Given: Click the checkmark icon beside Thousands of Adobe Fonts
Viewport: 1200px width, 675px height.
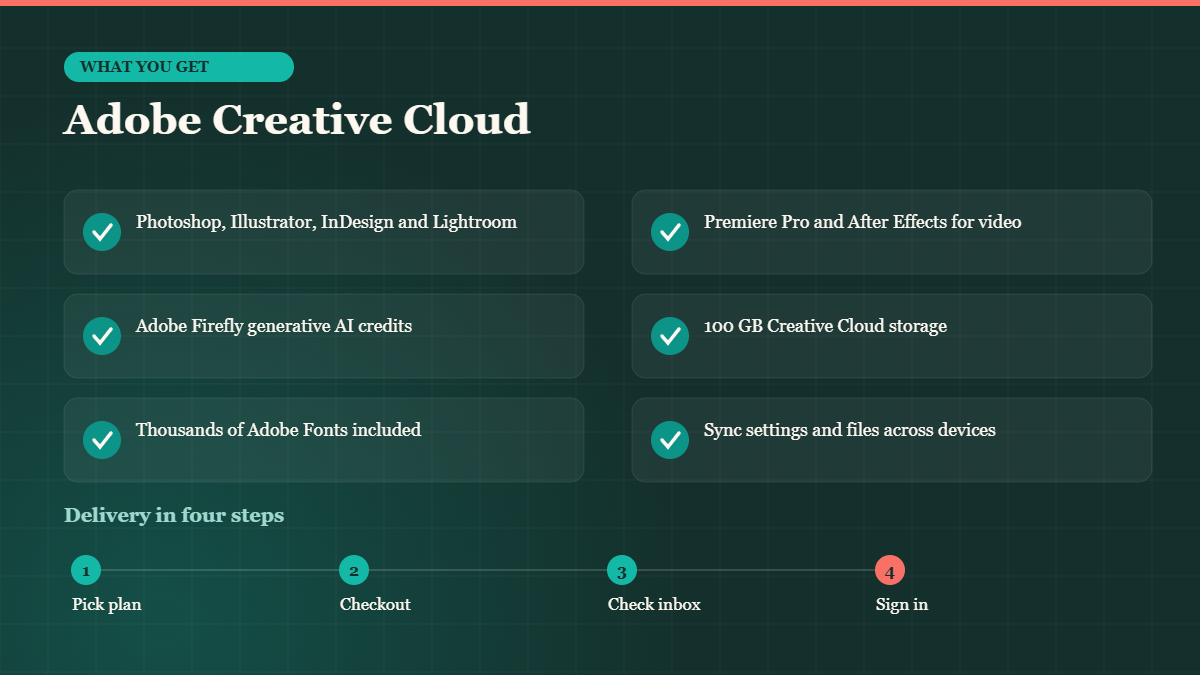Looking at the screenshot, I should [x=102, y=440].
